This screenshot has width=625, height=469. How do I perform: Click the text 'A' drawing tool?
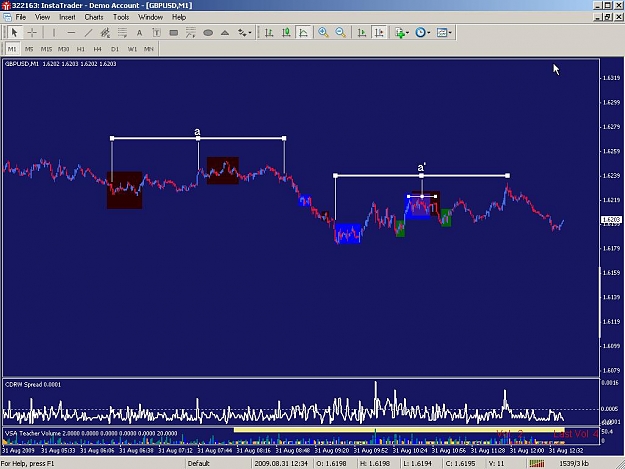pyautogui.click(x=140, y=33)
